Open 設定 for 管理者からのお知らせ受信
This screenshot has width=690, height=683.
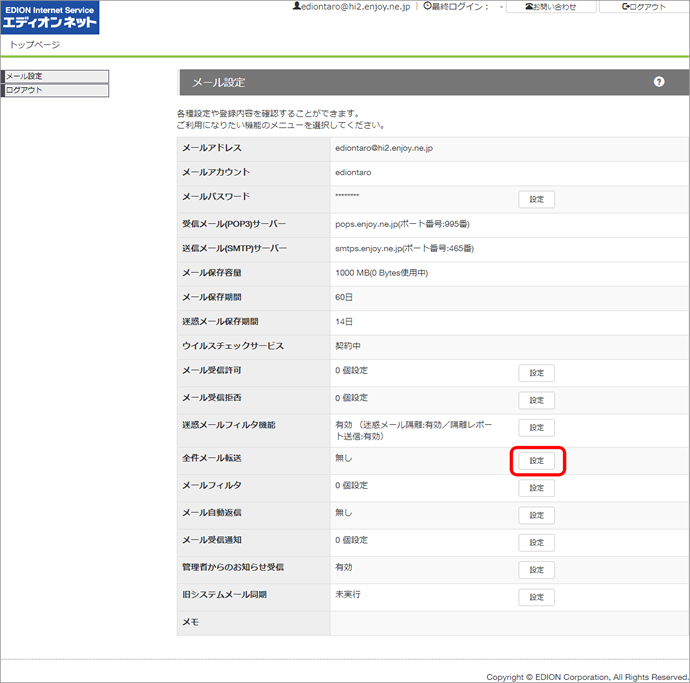point(536,570)
